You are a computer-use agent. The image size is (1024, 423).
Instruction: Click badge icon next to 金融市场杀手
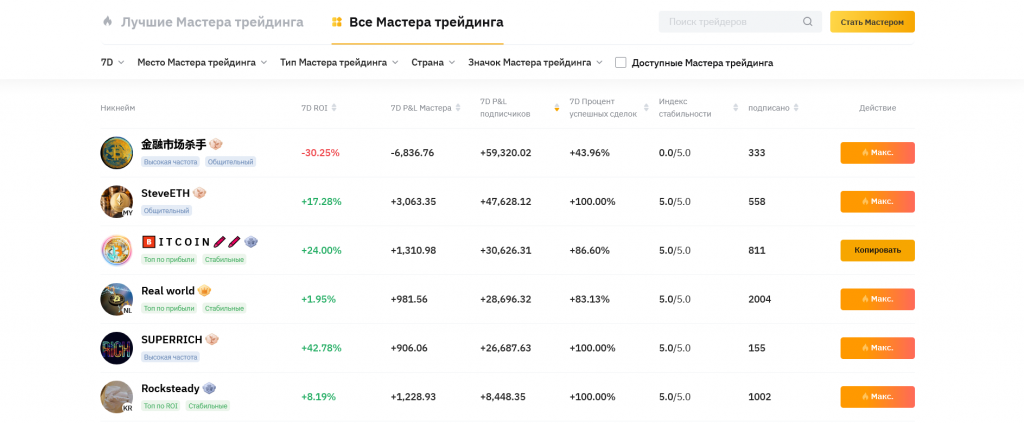pyautogui.click(x=216, y=144)
